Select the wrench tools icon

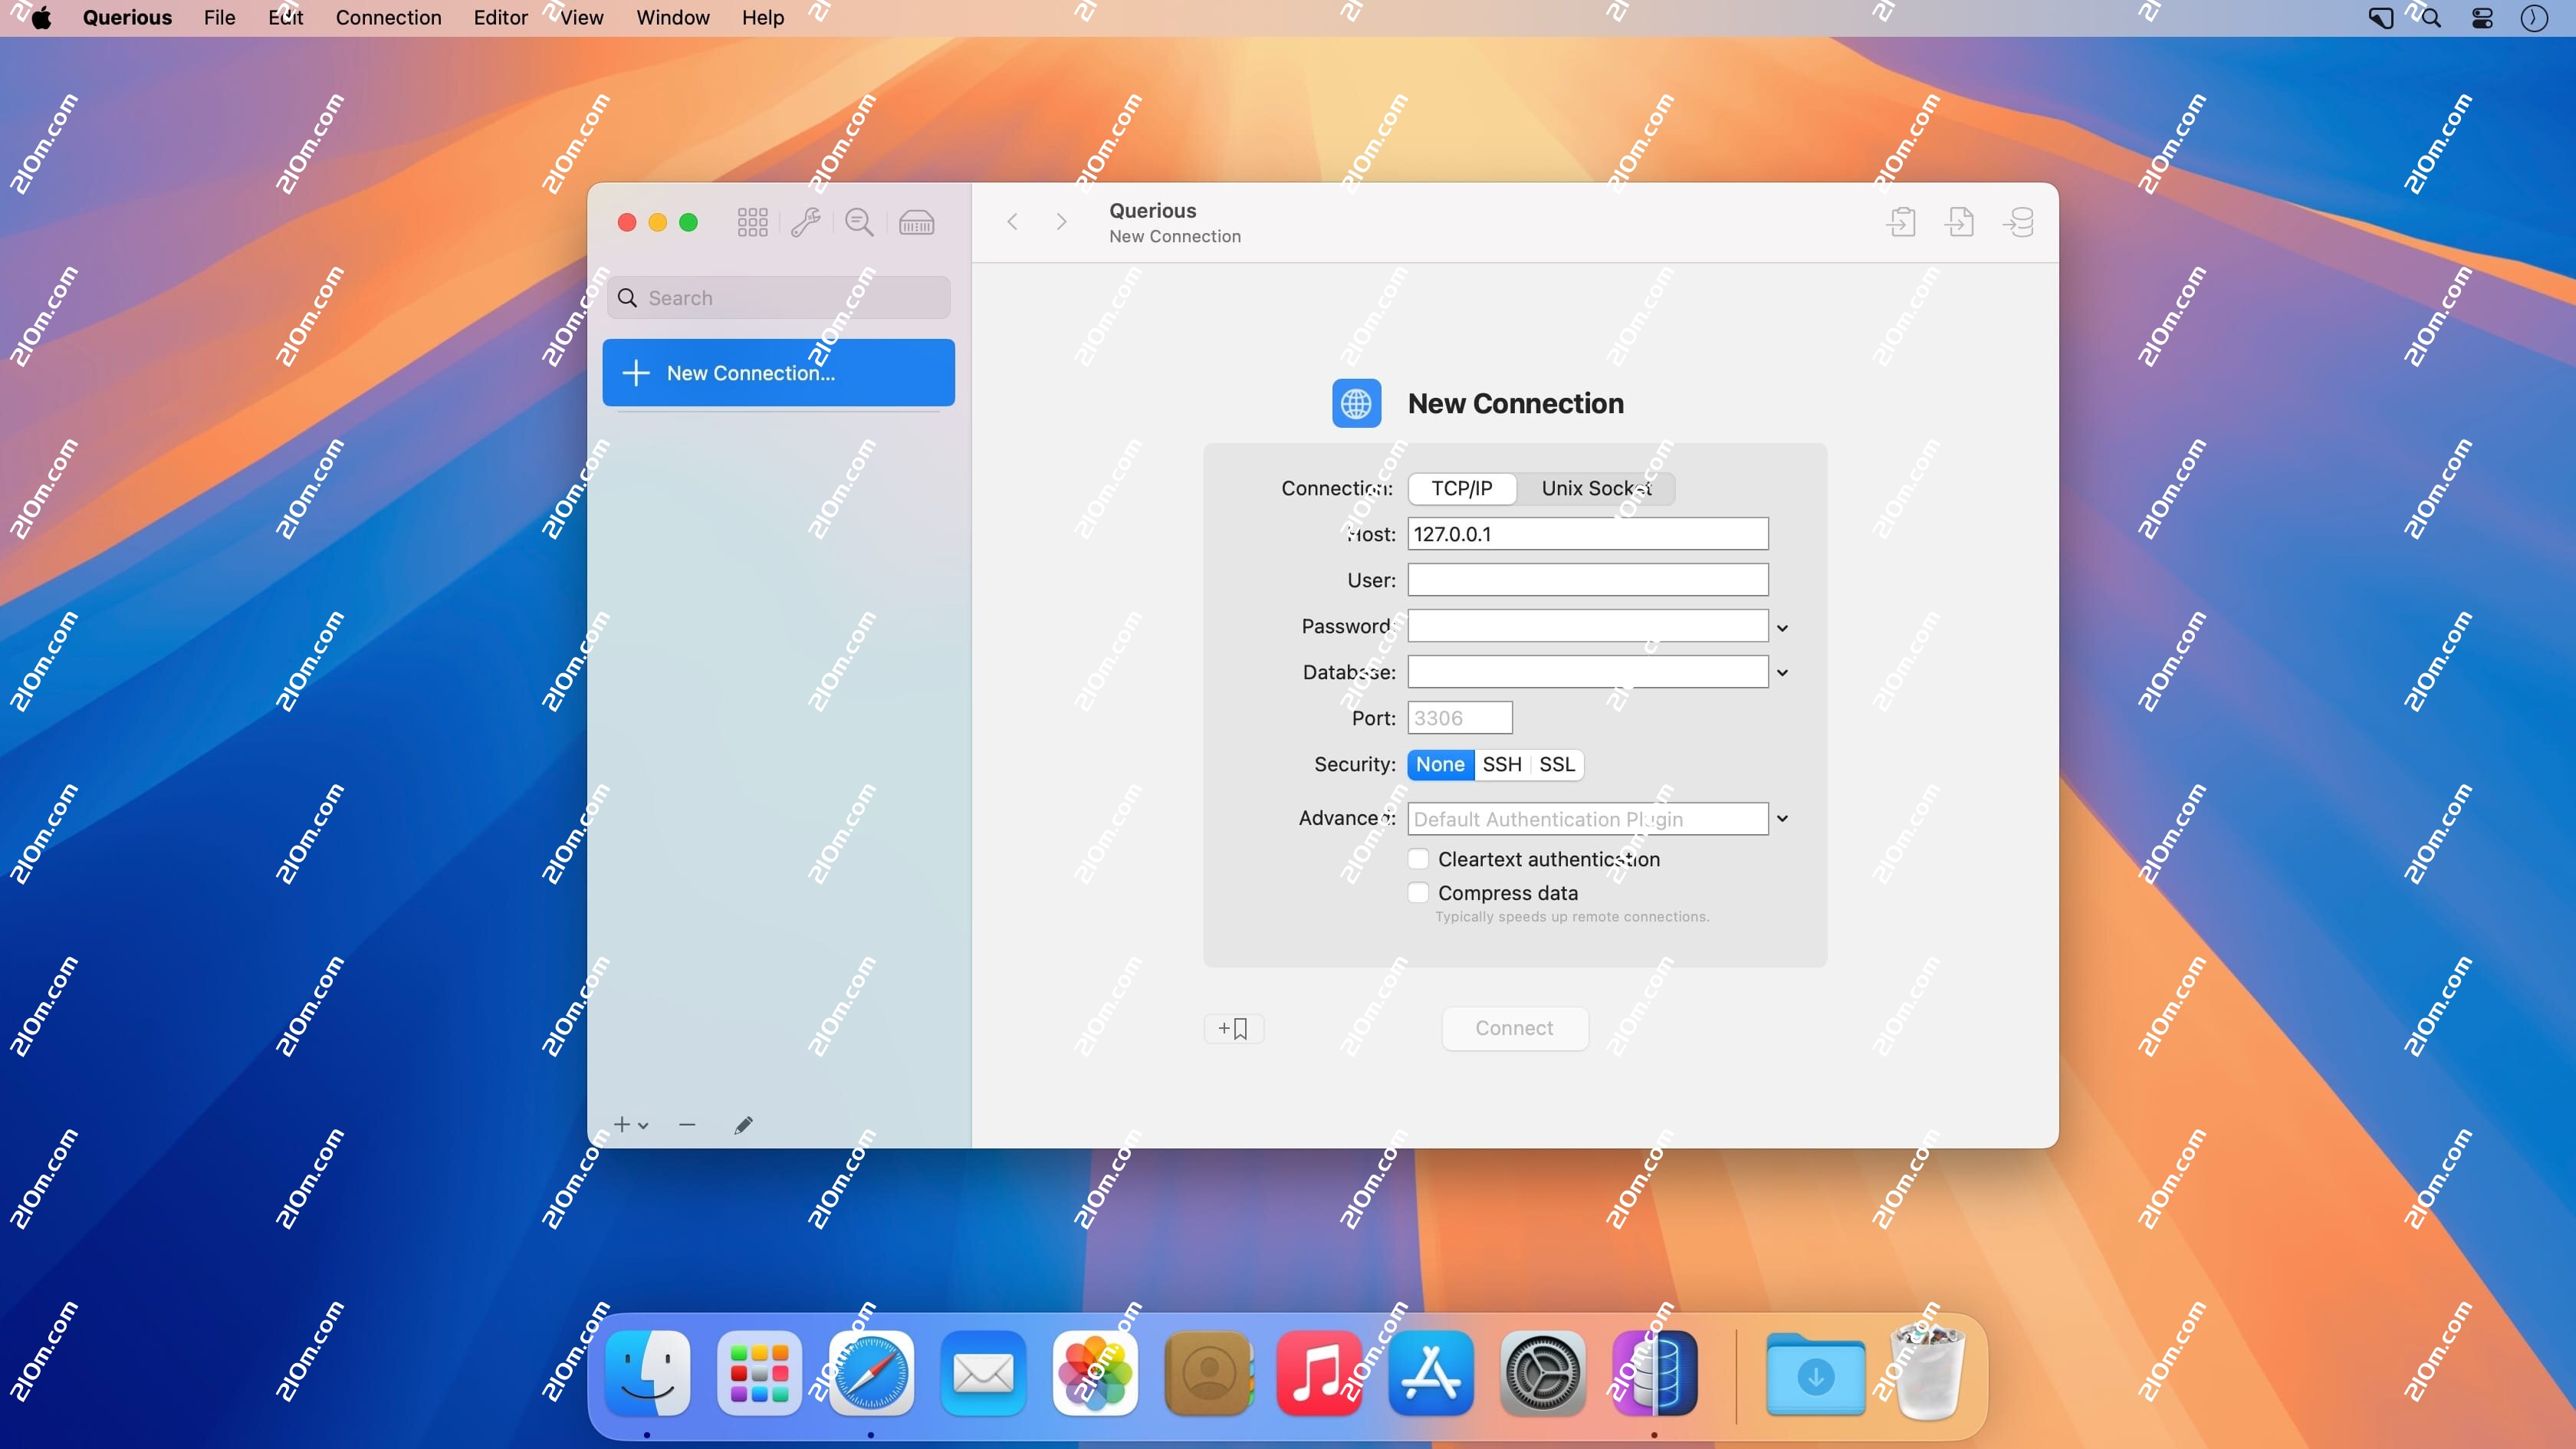click(806, 222)
